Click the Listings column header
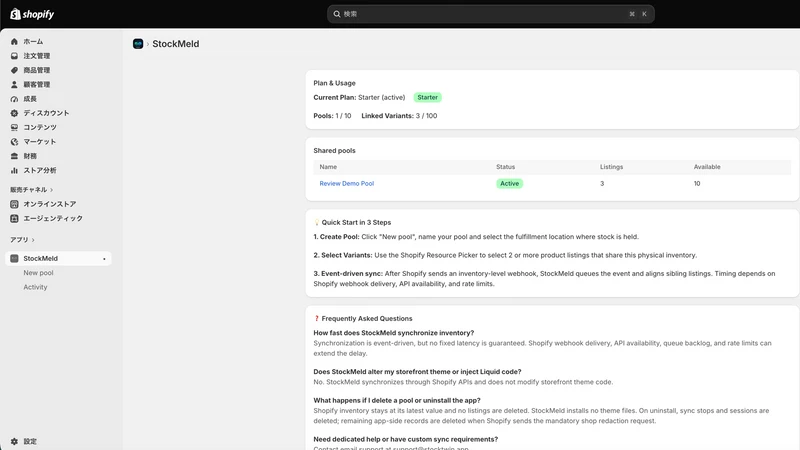 (611, 167)
